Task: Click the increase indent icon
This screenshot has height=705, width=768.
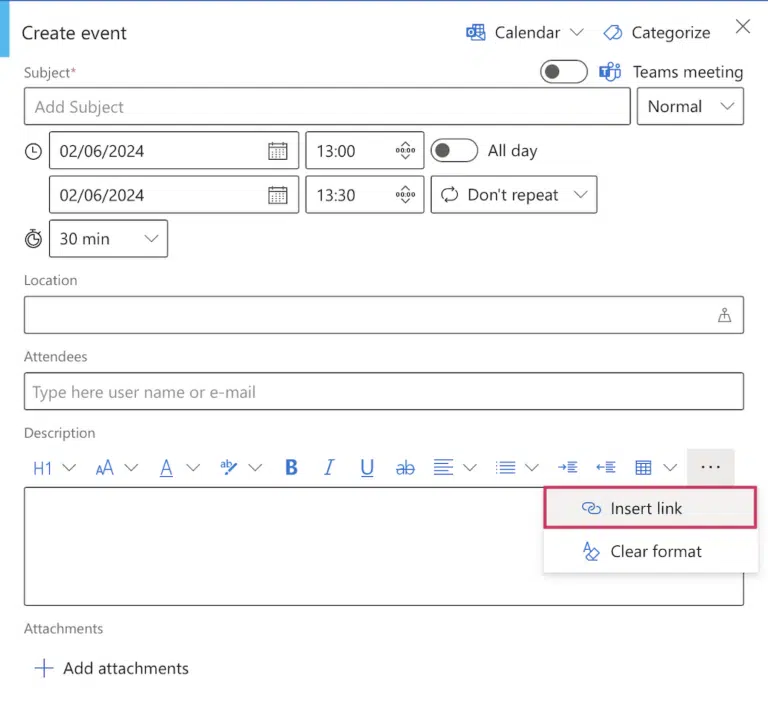Action: (567, 467)
